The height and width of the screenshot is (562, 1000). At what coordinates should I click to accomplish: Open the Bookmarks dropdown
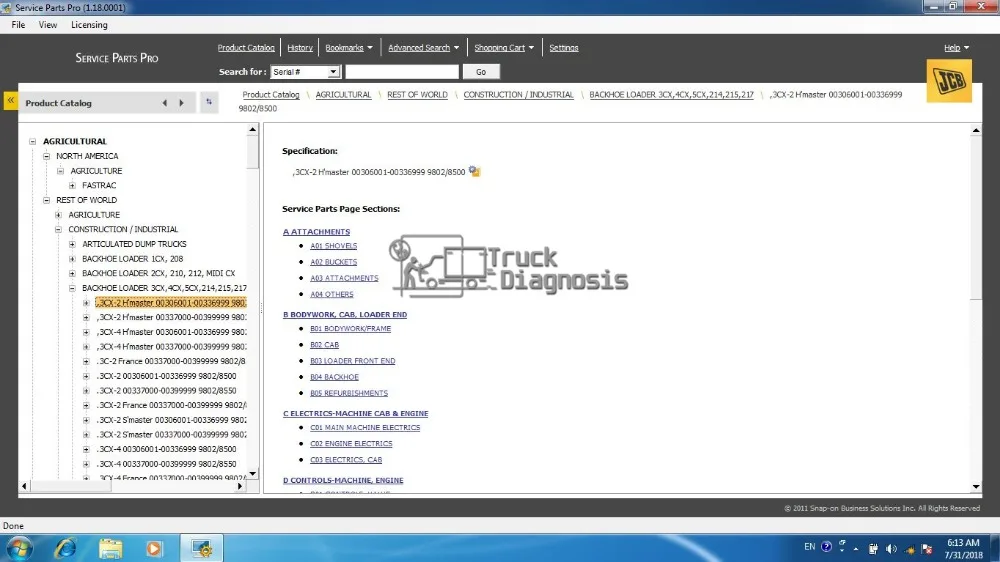point(349,48)
